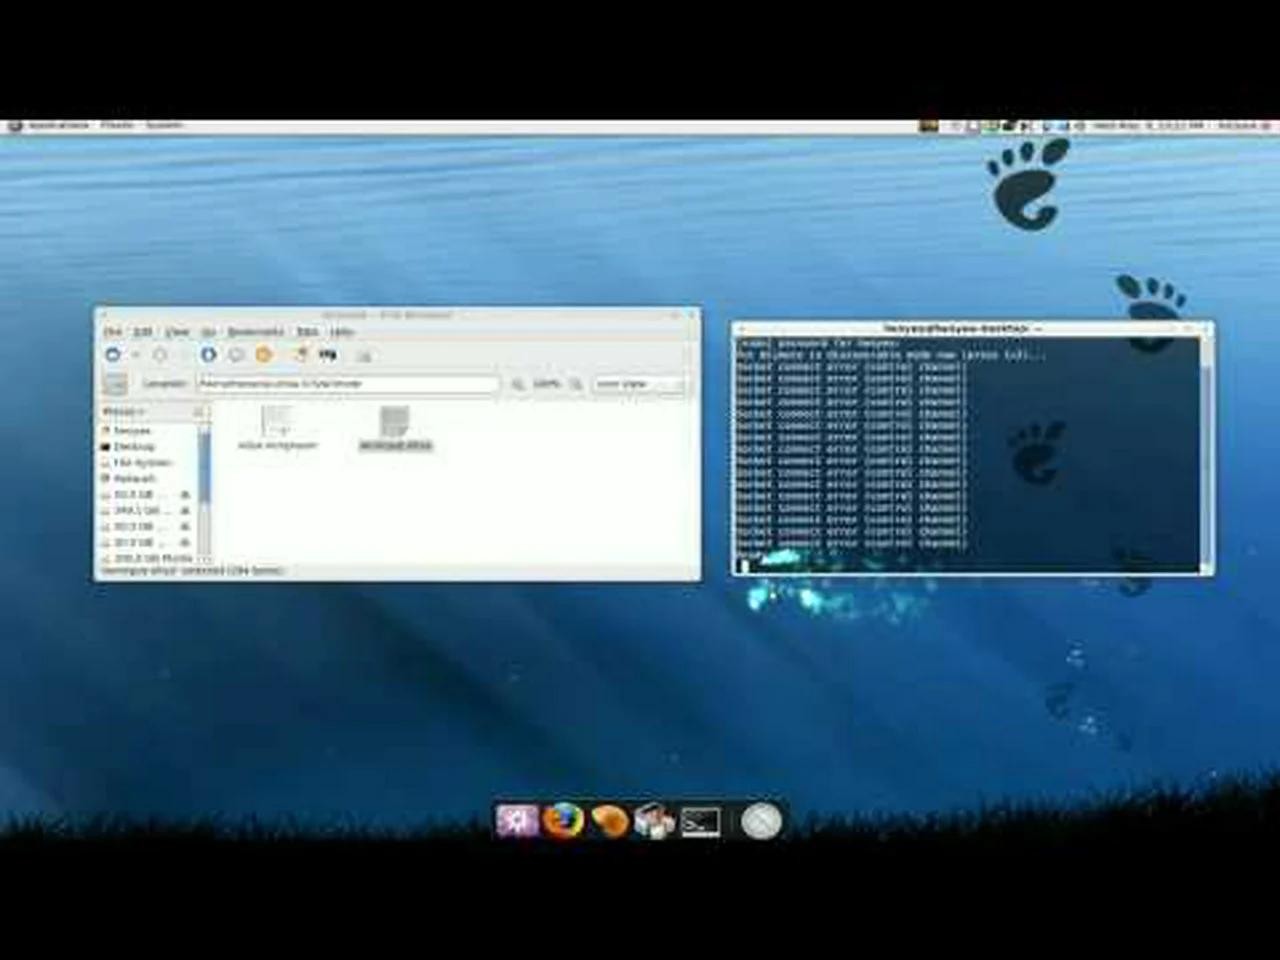Go to the Home folder via toolbar icon
The height and width of the screenshot is (960, 1280).
coord(263,355)
